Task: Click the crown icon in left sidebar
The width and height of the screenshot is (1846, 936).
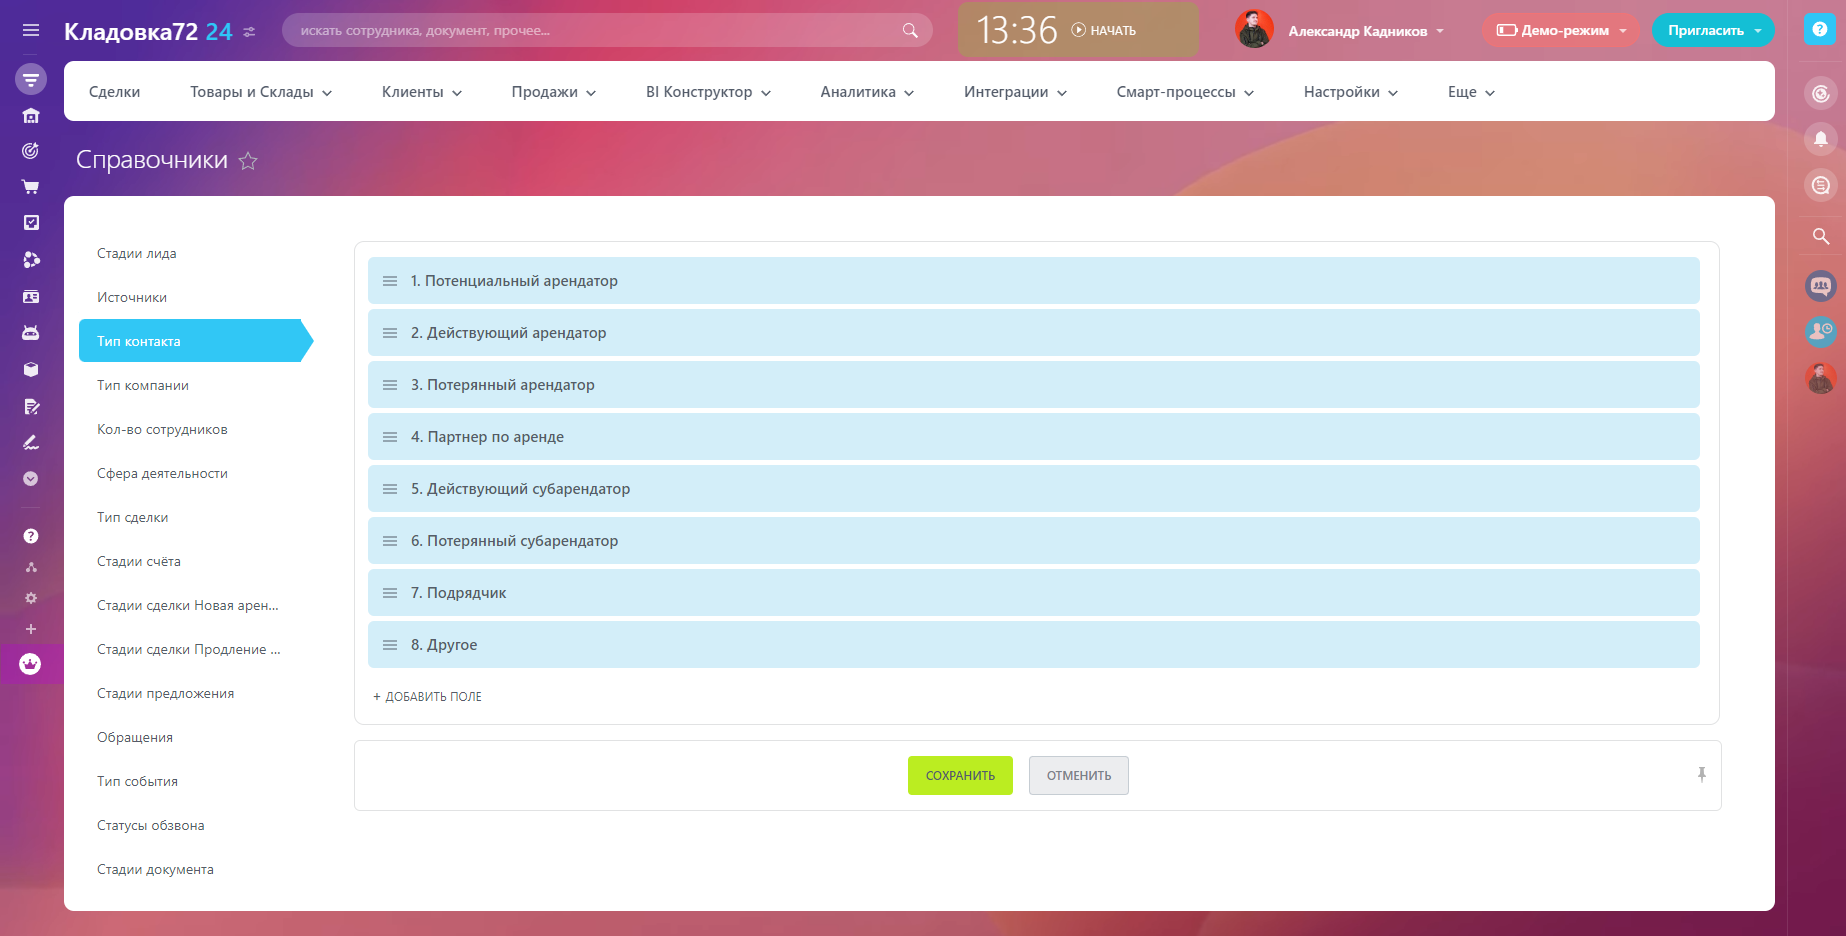Action: click(30, 664)
